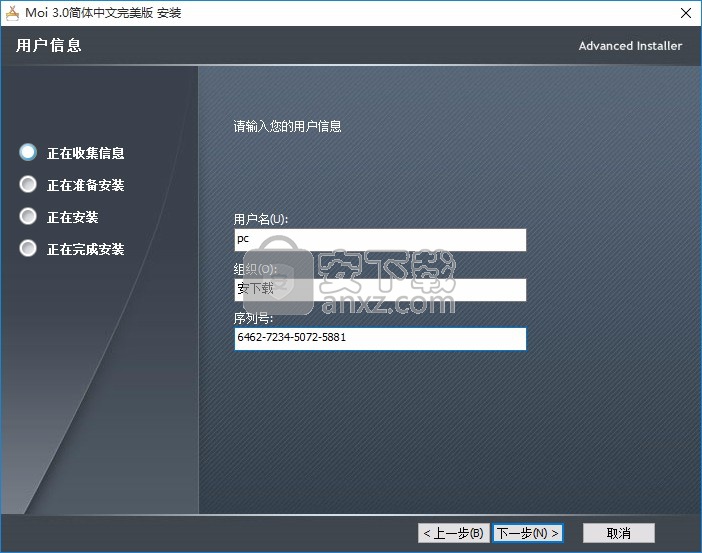This screenshot has height=553, width=702.
Task: Click the 用户信息 heading
Action: (x=49, y=45)
